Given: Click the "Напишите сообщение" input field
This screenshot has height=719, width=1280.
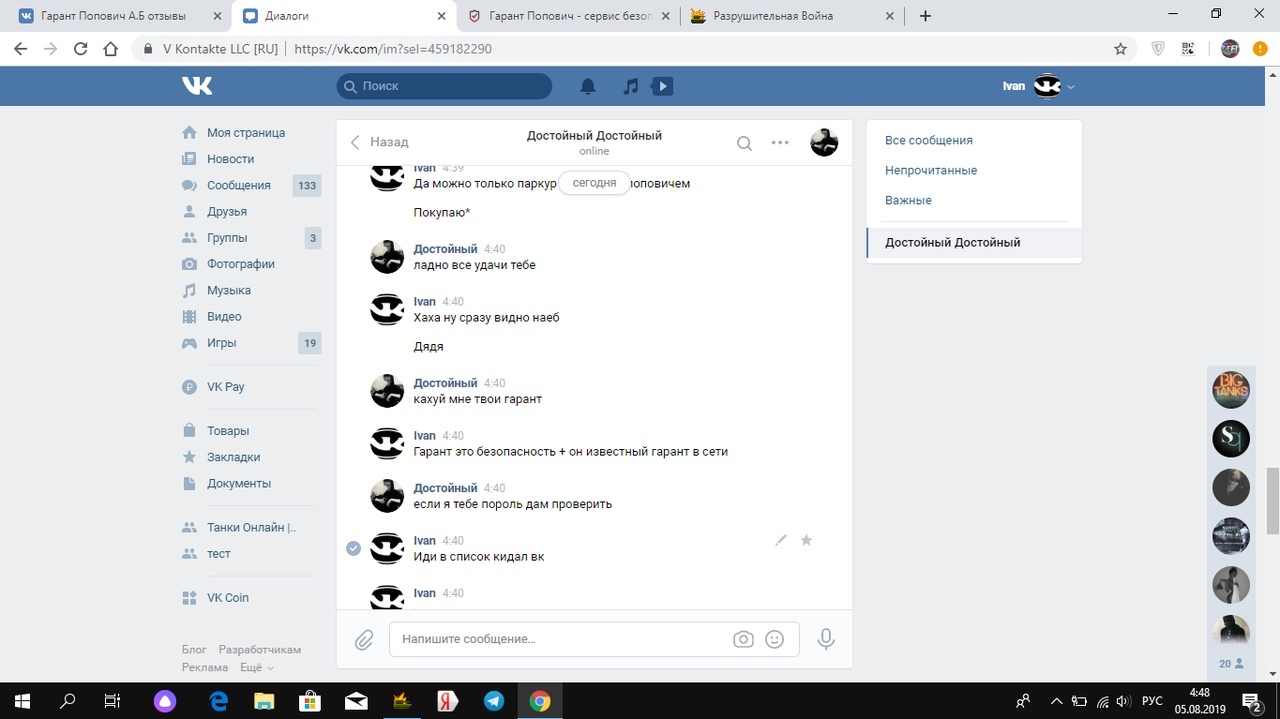Looking at the screenshot, I should click(560, 639).
